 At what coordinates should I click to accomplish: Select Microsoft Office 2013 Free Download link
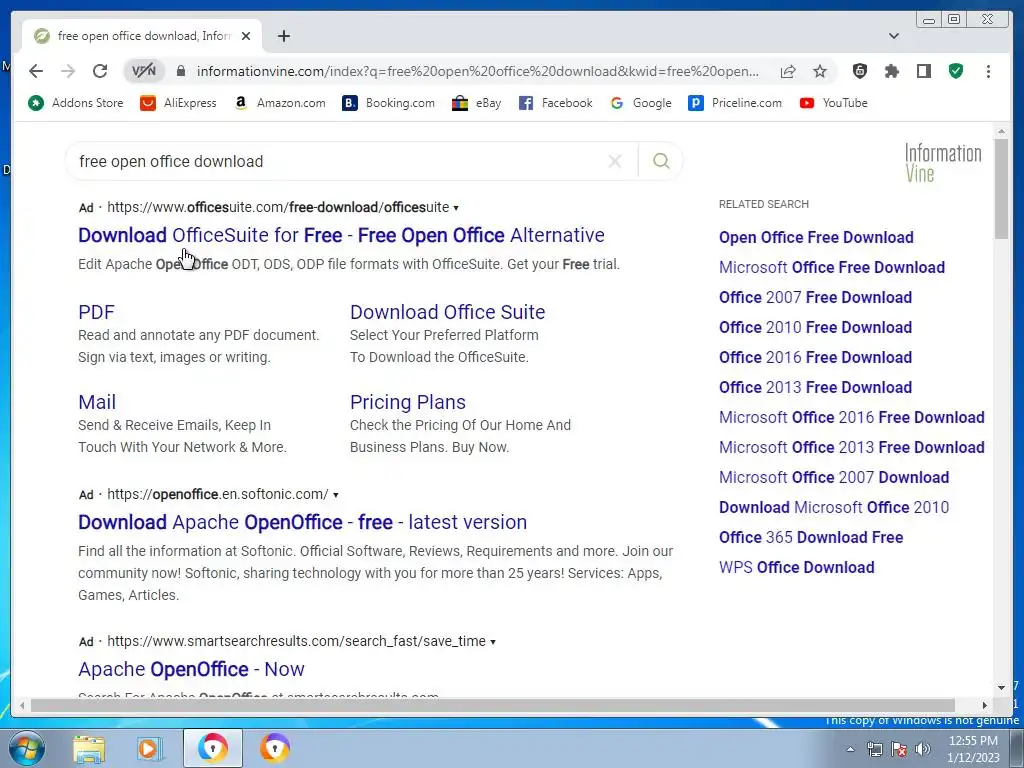coord(852,448)
